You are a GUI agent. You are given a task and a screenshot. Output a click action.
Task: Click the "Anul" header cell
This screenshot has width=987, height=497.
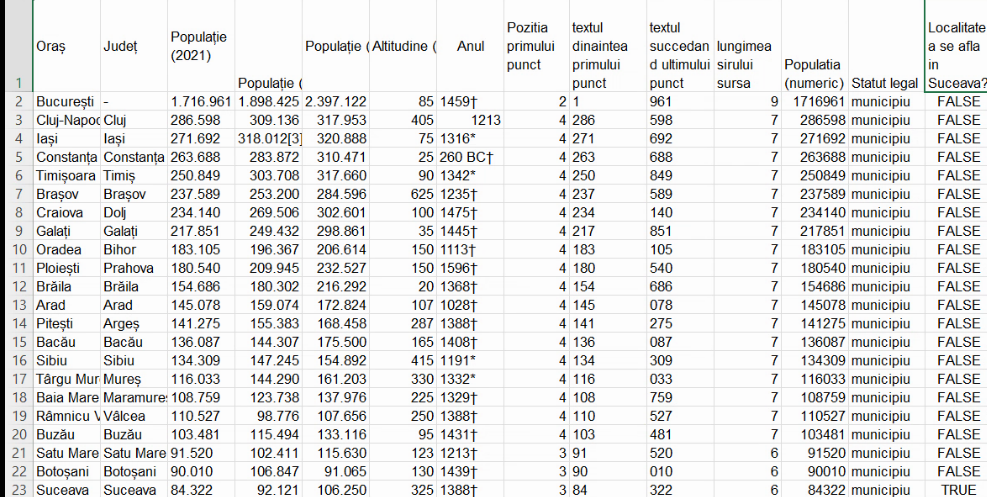tap(470, 46)
